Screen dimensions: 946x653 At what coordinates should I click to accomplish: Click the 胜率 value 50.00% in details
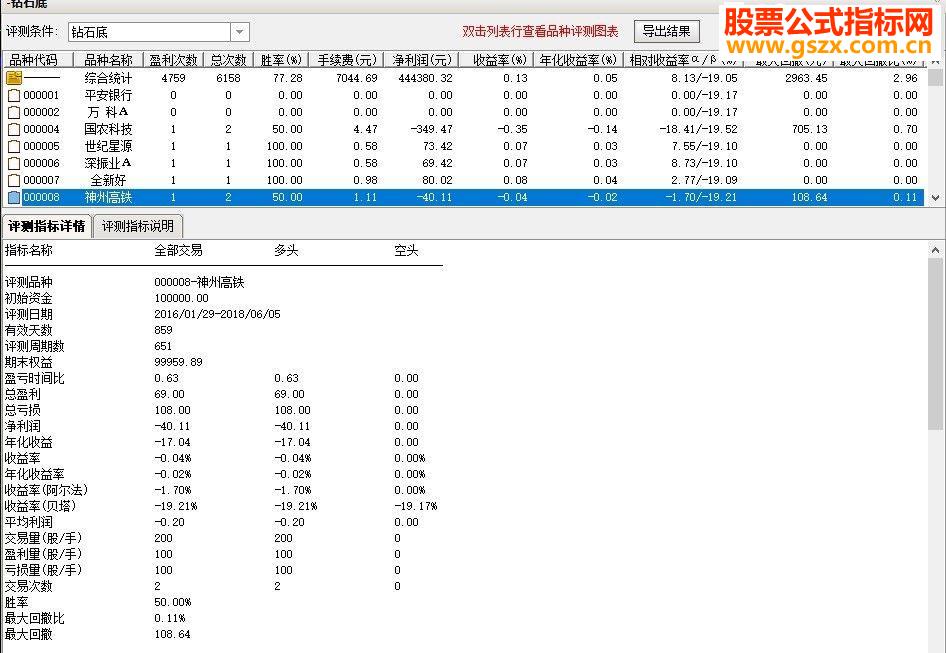point(173,602)
